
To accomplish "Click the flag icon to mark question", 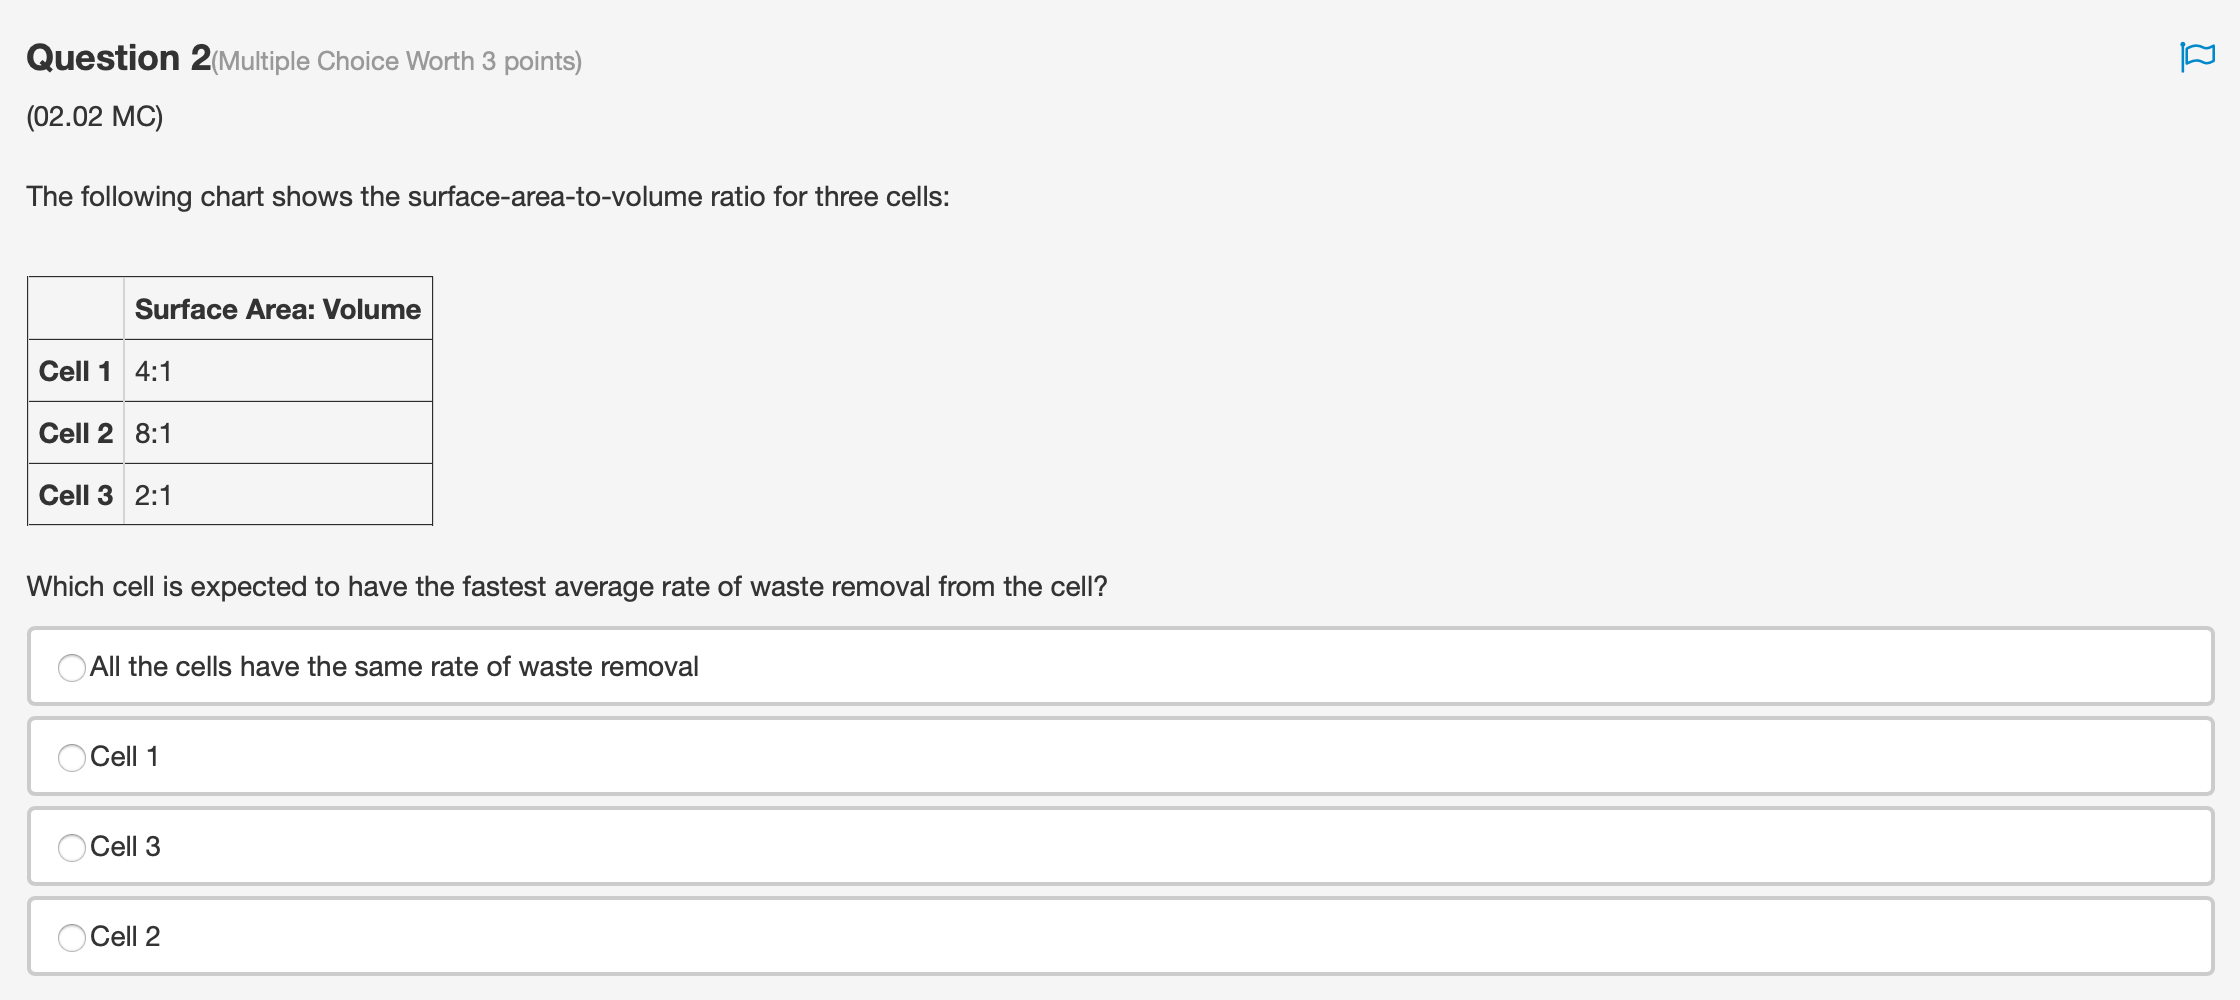I will click(2196, 57).
